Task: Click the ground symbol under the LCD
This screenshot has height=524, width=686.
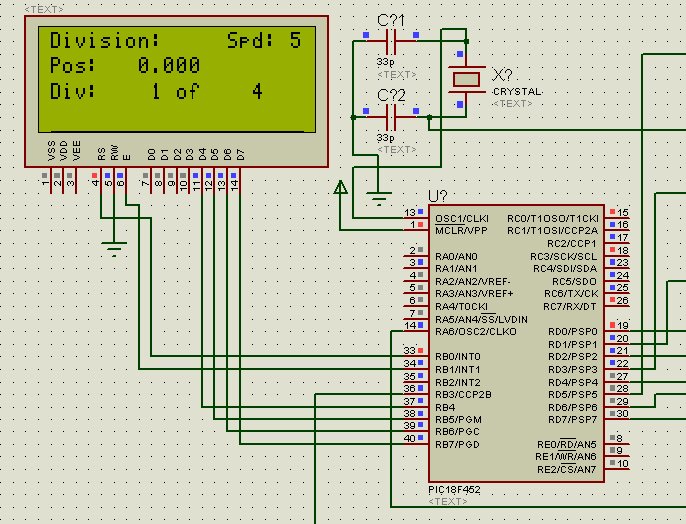Action: (115, 245)
